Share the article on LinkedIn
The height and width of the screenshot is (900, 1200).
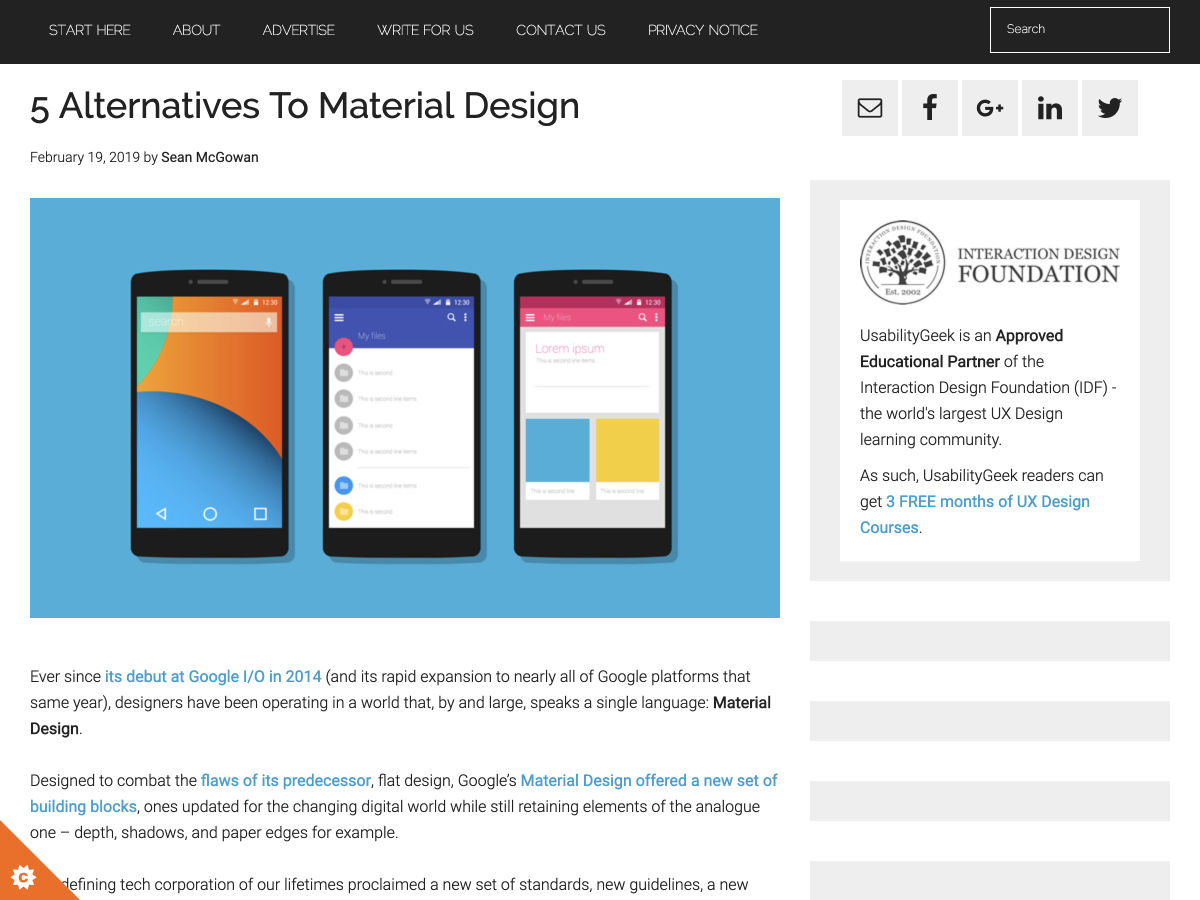(x=1050, y=108)
